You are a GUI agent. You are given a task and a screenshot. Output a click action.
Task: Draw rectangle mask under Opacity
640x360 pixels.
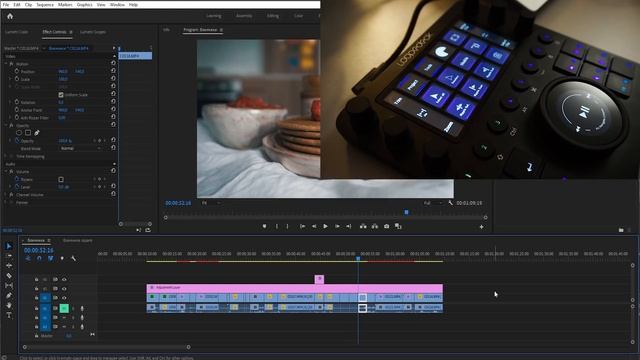(28, 133)
